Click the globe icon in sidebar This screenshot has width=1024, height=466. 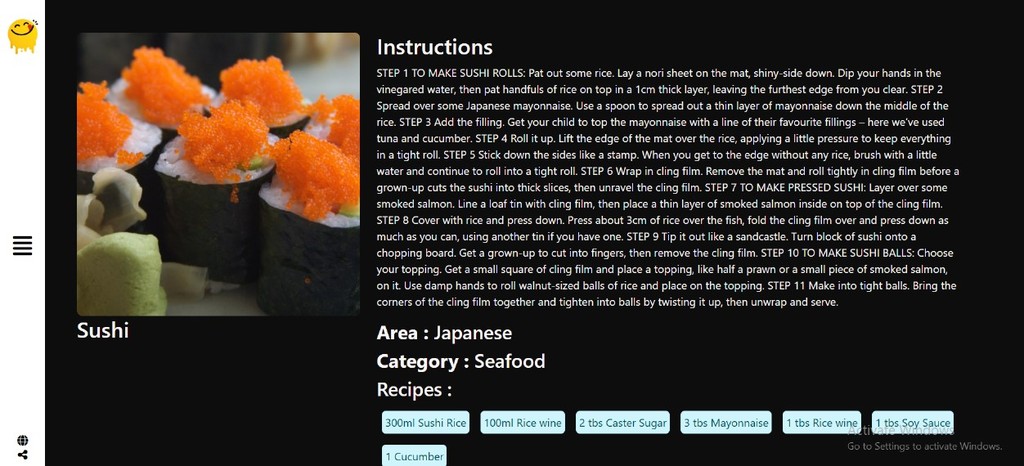[x=22, y=441]
